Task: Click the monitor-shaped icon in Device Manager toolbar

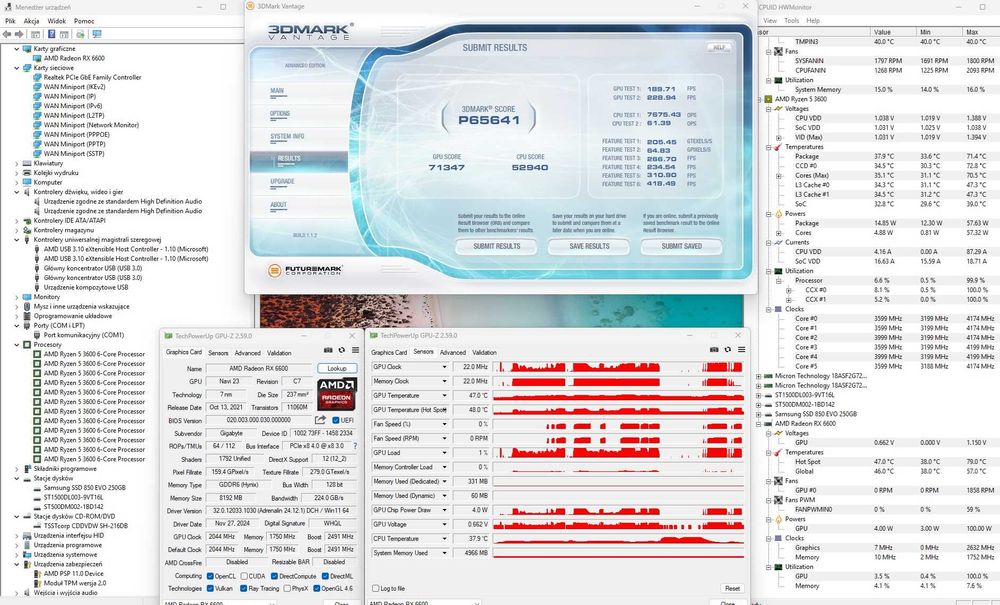Action: coord(97,34)
